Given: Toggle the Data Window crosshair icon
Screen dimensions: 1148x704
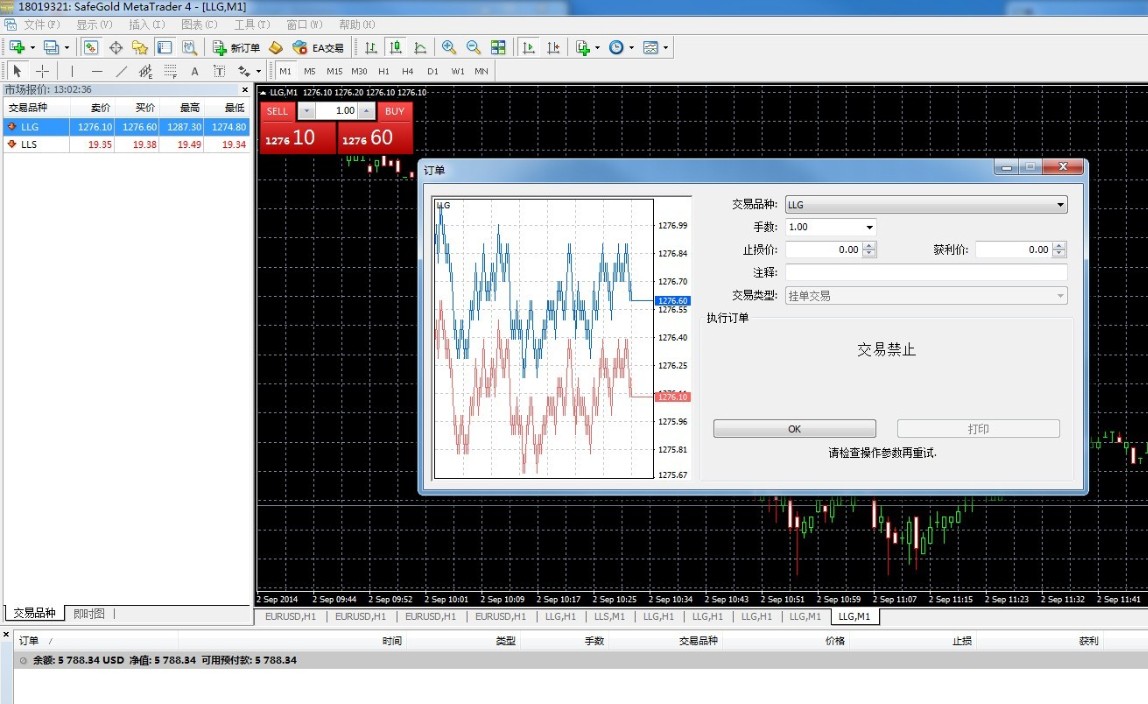Looking at the screenshot, I should click(116, 48).
